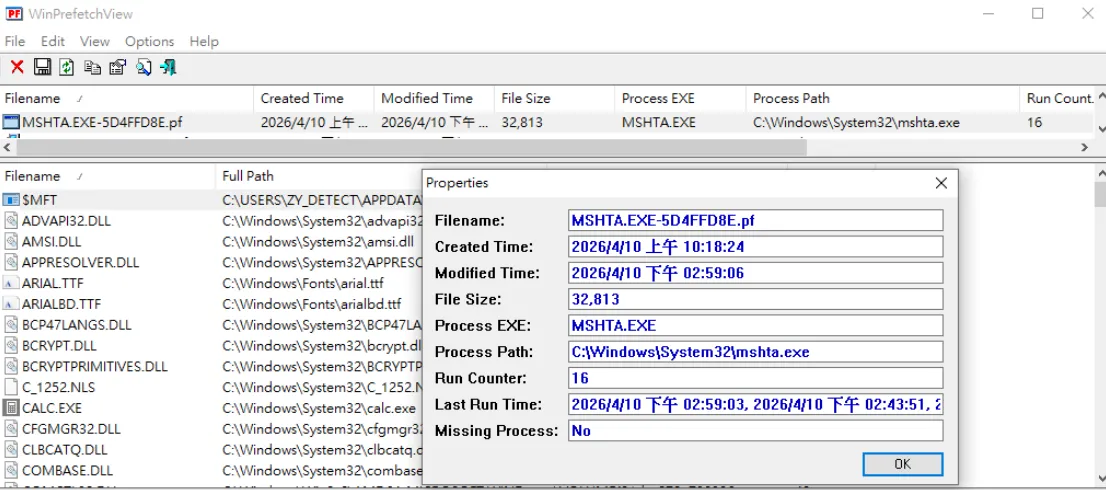Click the C_1252.NLS file icon

coord(11,387)
